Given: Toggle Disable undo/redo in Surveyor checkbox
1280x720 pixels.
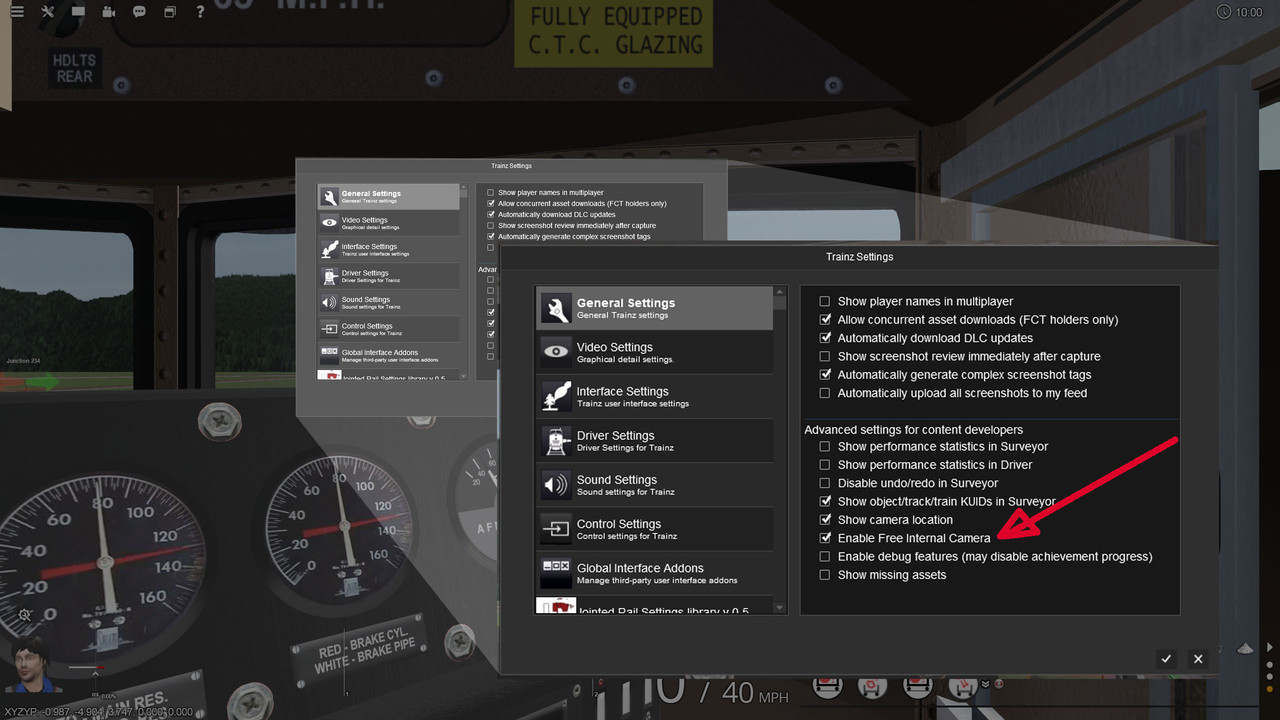Looking at the screenshot, I should point(825,483).
